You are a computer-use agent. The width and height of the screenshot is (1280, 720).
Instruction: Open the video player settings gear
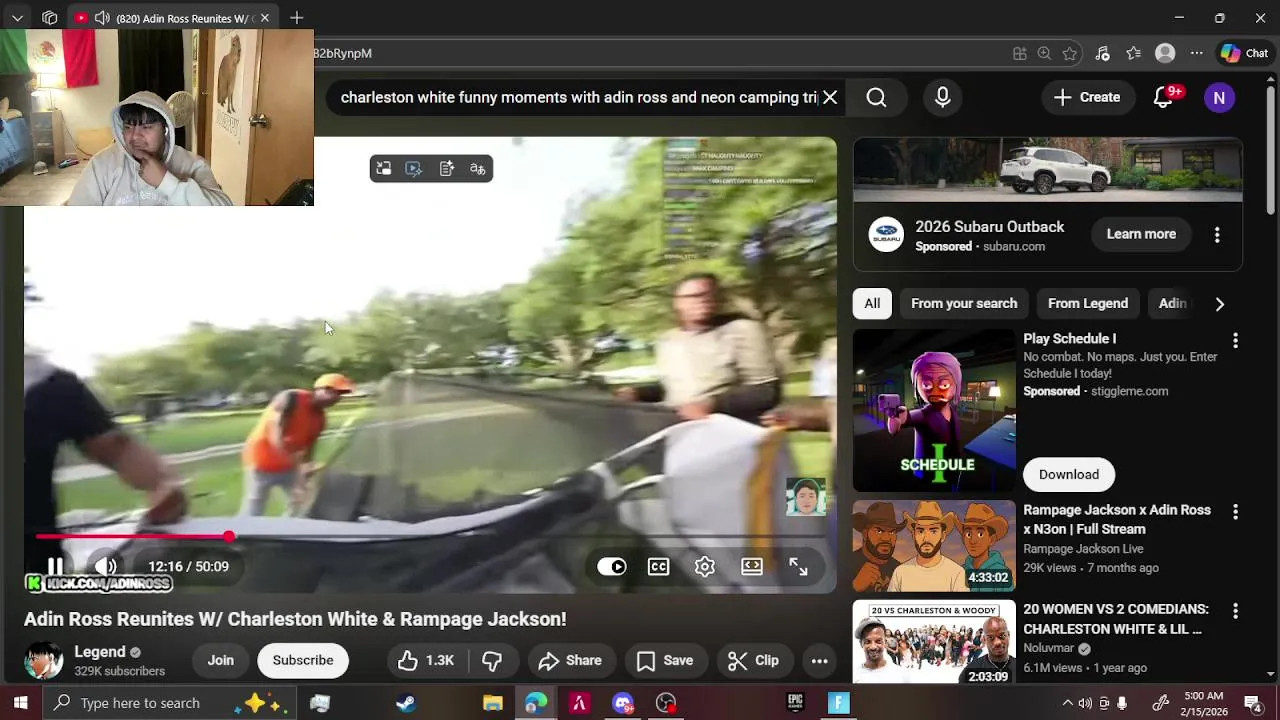pyautogui.click(x=705, y=567)
